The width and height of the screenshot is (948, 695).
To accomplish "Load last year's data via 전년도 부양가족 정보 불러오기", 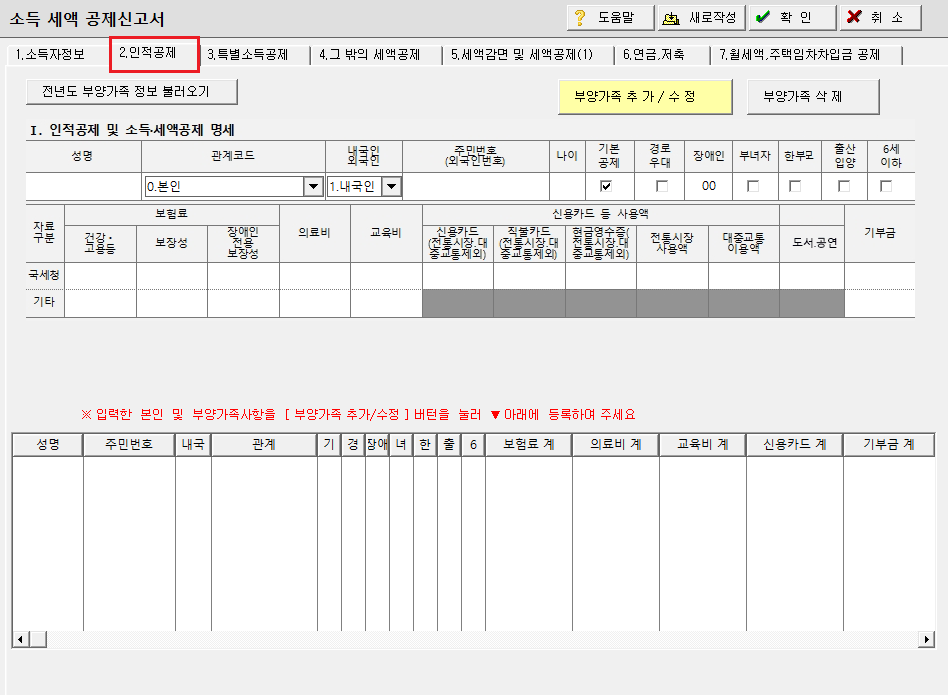I will click(x=132, y=92).
